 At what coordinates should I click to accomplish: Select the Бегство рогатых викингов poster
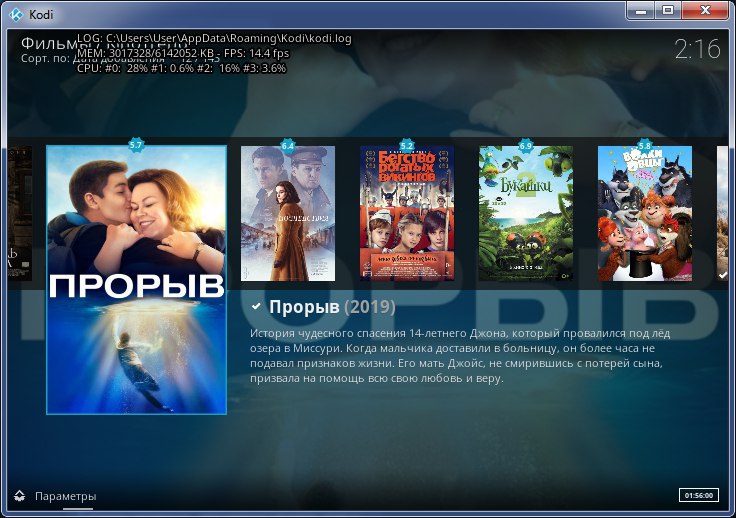pos(407,213)
